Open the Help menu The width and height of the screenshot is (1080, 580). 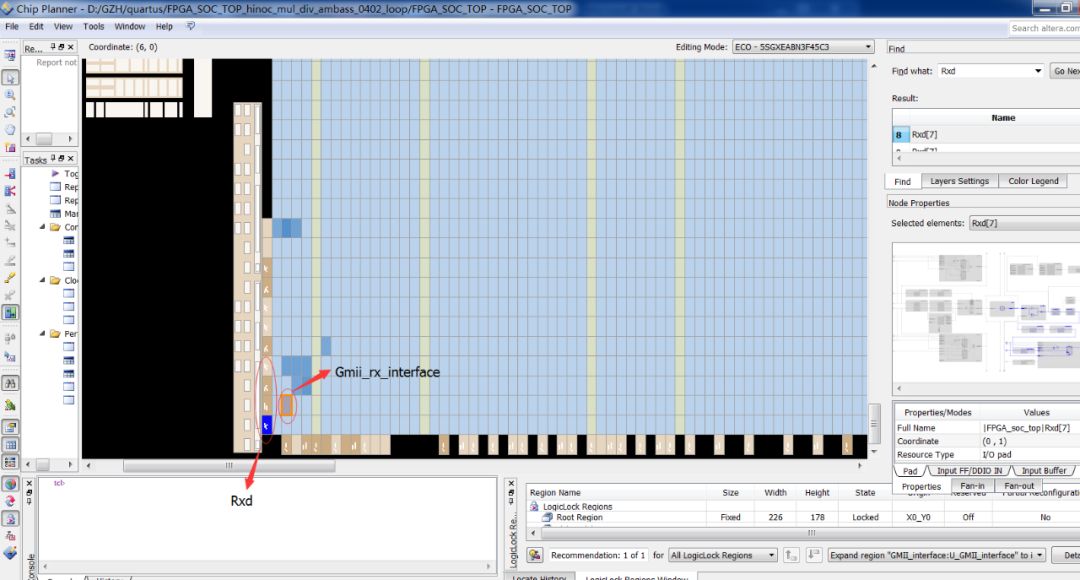[x=164, y=26]
